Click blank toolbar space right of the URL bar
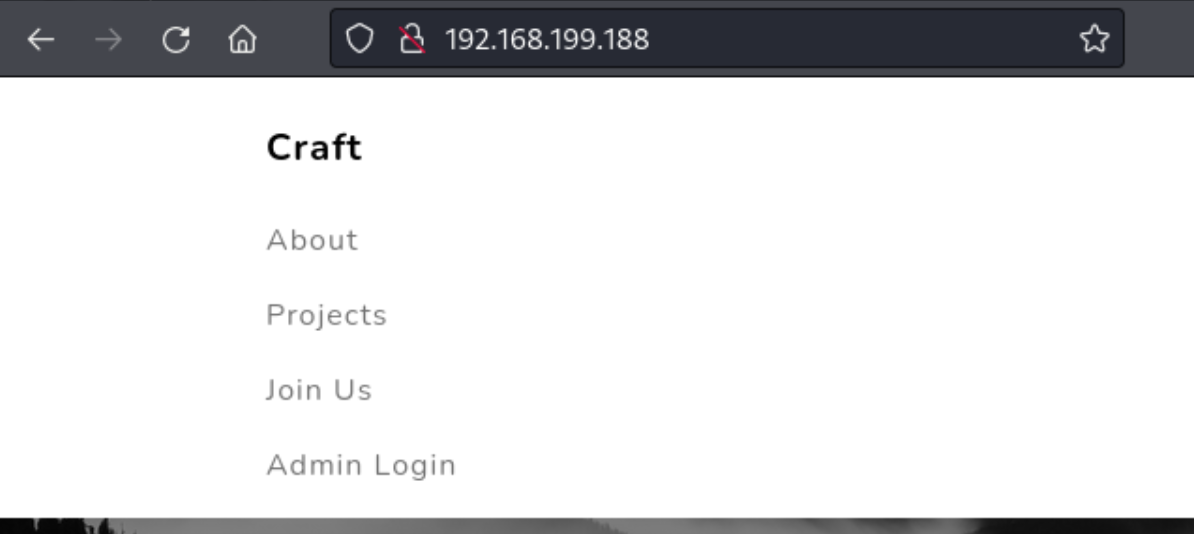The image size is (1194, 534). (1159, 38)
